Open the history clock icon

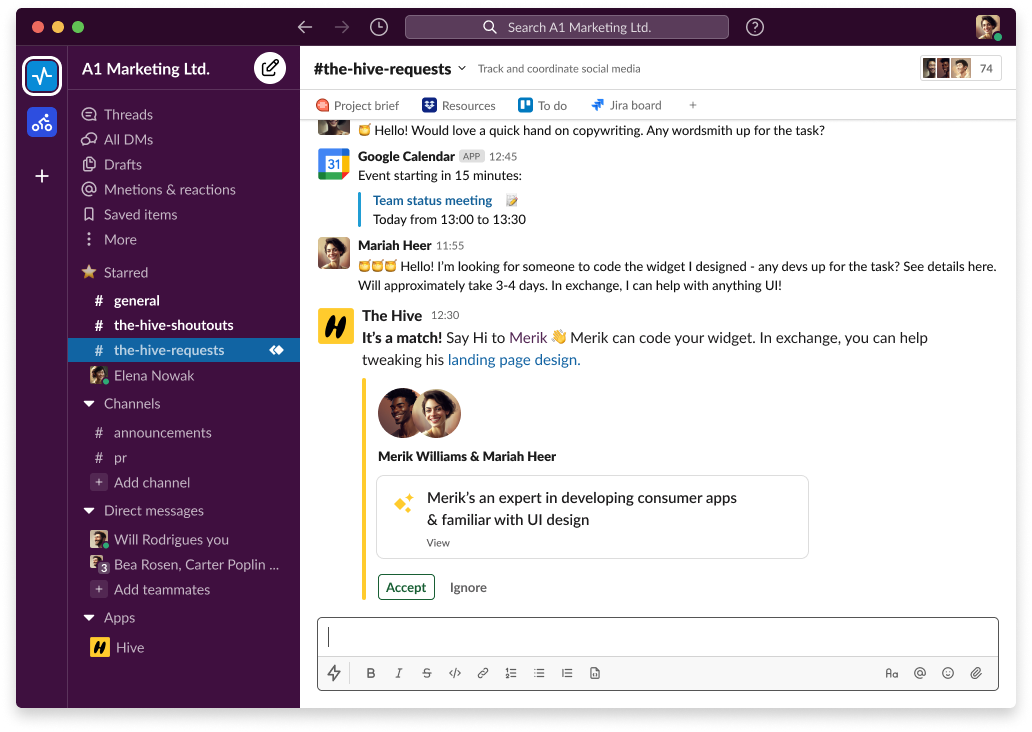[379, 27]
